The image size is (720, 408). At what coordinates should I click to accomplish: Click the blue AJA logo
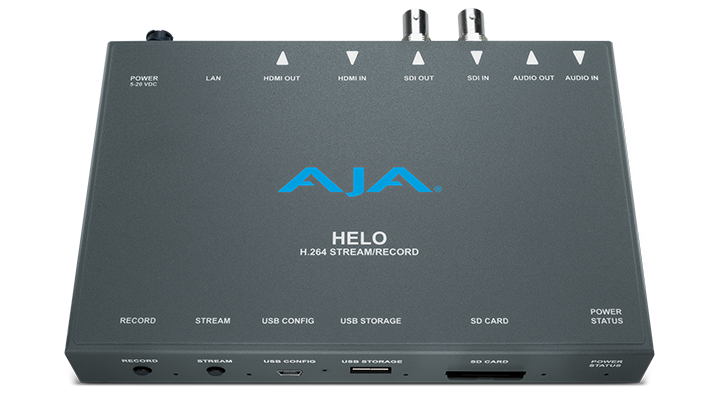(x=360, y=181)
